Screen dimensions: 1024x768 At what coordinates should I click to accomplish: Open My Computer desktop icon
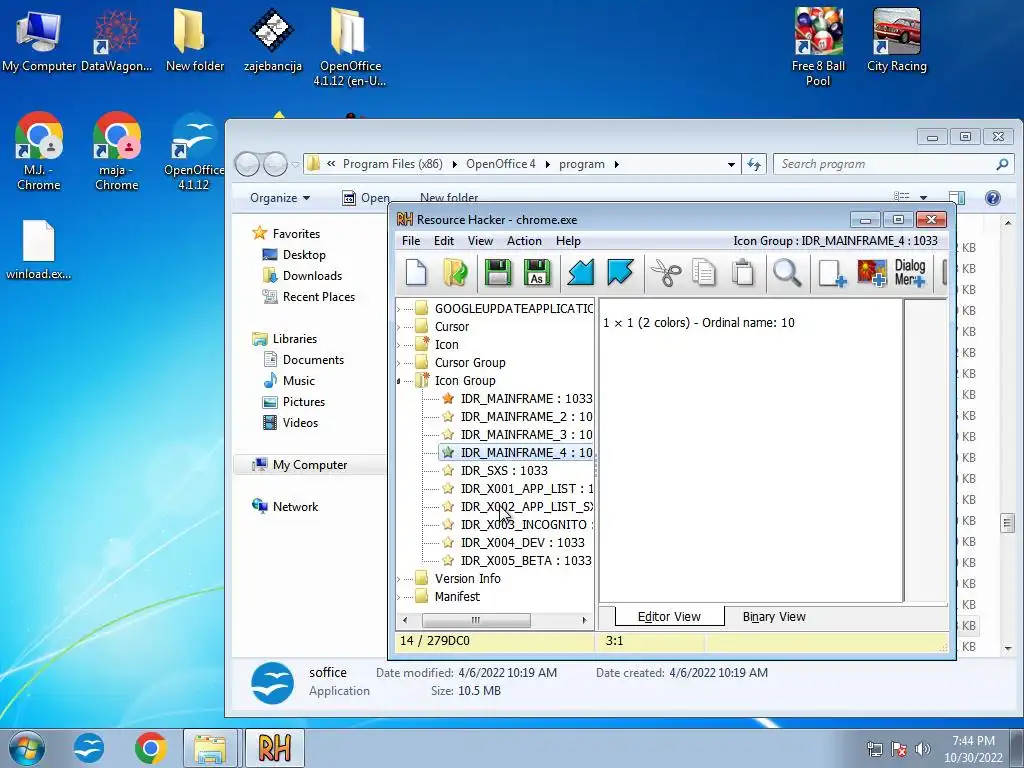click(39, 41)
